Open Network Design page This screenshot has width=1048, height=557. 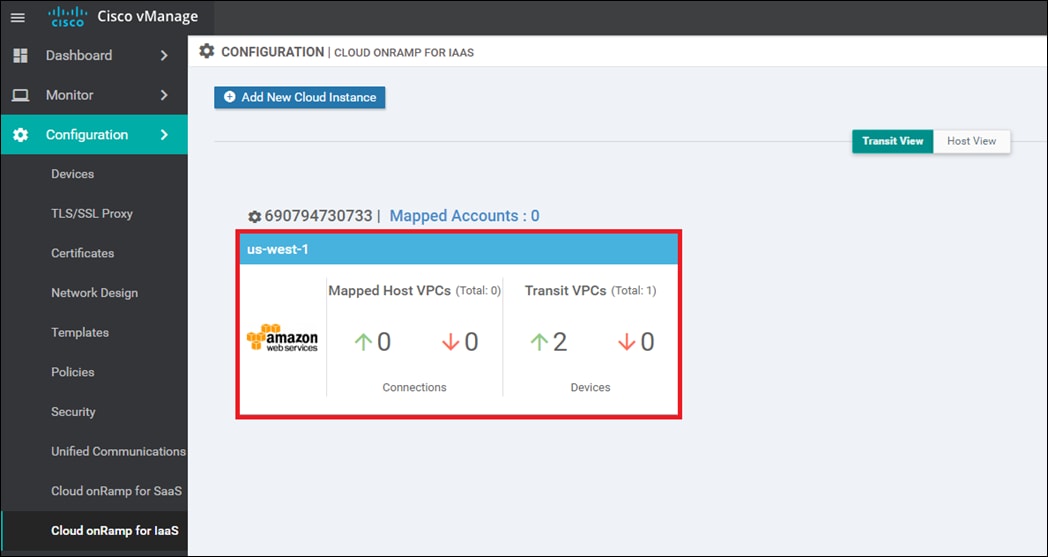pyautogui.click(x=94, y=293)
